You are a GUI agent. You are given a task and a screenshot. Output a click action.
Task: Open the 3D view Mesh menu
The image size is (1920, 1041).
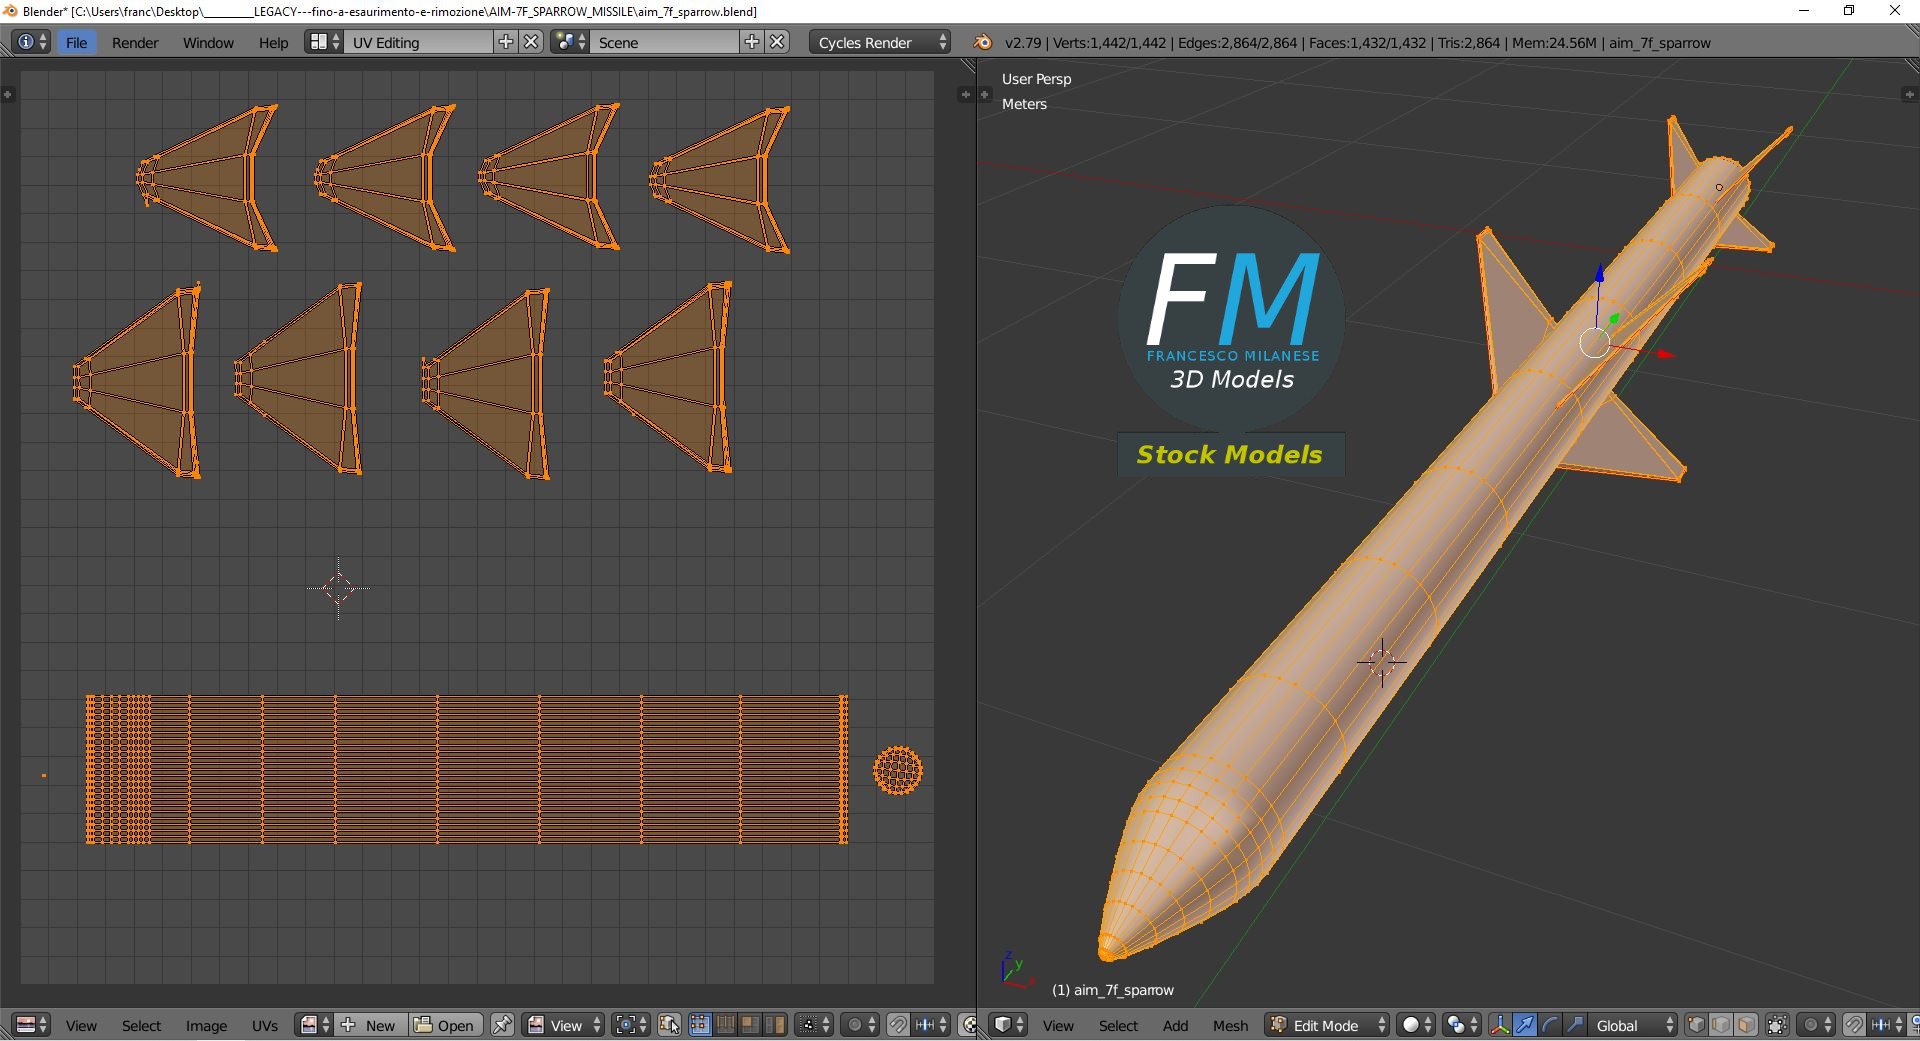1230,1025
